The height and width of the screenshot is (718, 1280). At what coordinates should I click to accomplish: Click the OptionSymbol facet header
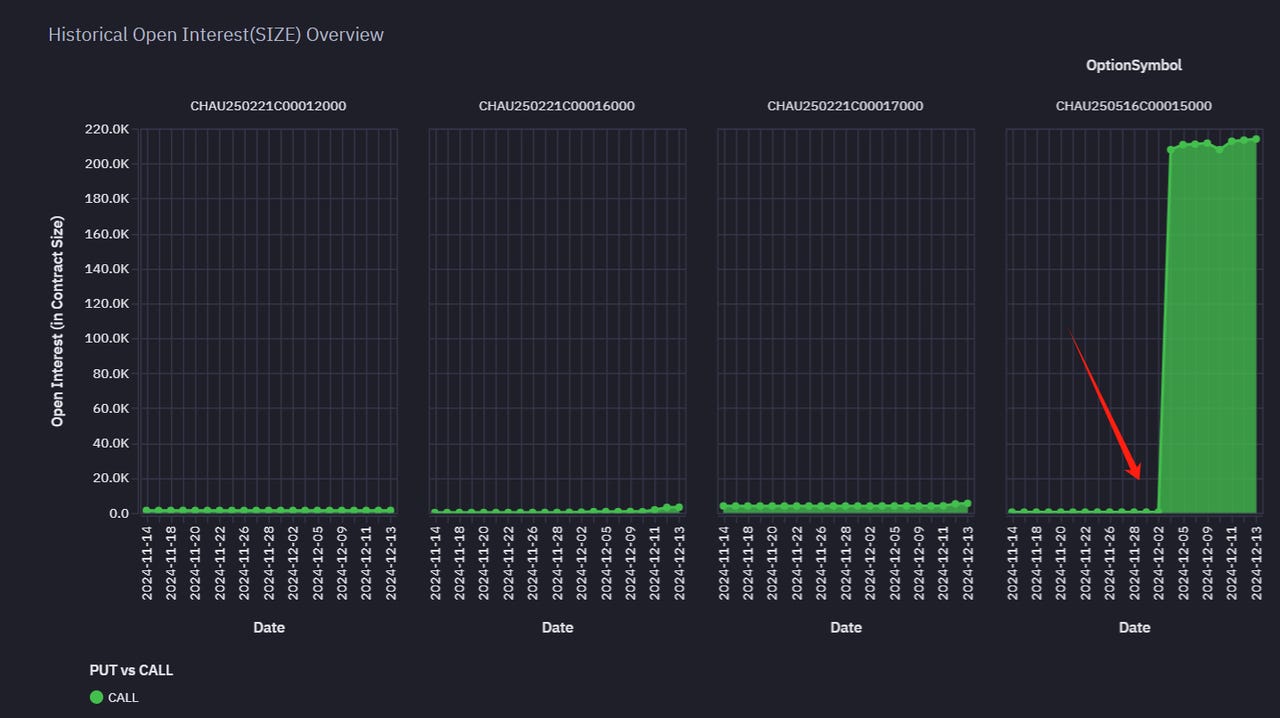tap(1134, 65)
